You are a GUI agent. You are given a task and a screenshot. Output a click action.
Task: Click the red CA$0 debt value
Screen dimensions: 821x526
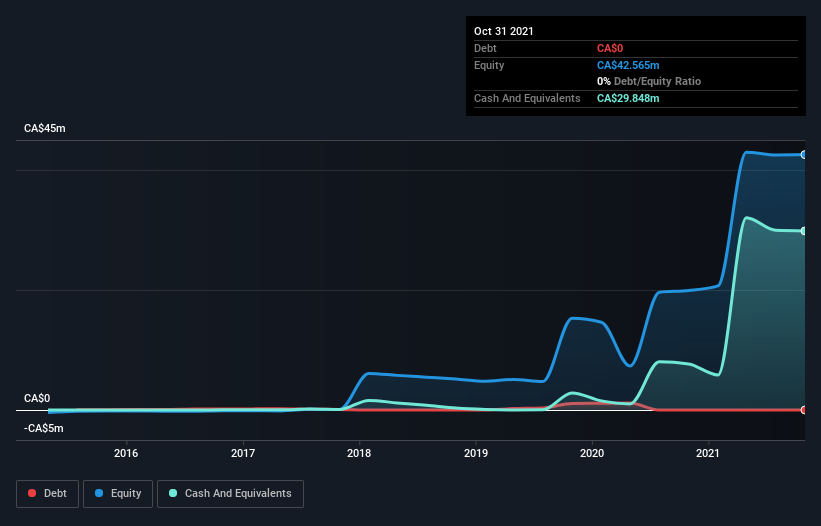(x=610, y=48)
